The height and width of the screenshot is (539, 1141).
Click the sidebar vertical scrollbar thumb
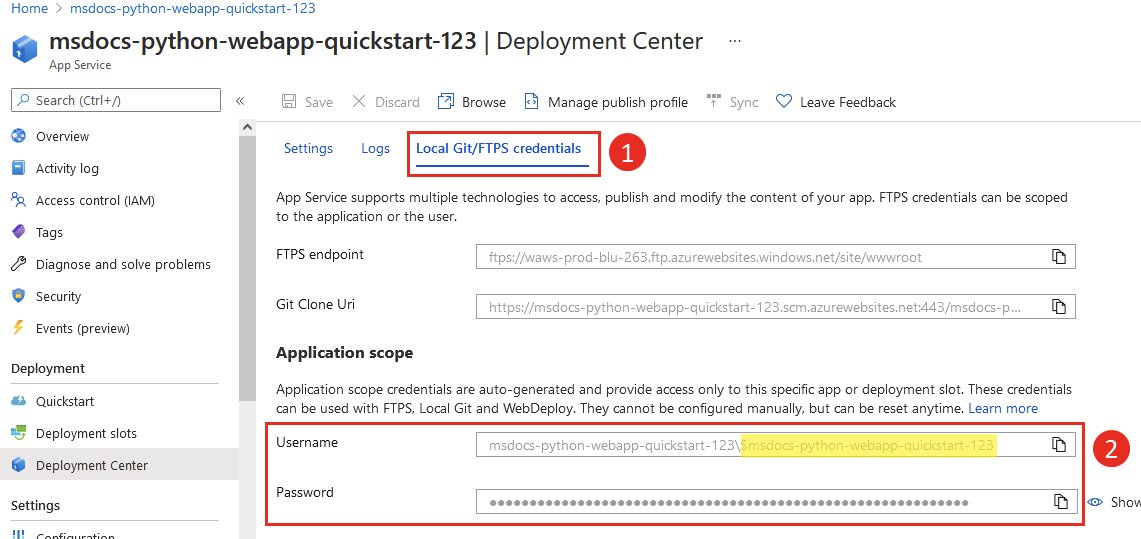coord(247,268)
